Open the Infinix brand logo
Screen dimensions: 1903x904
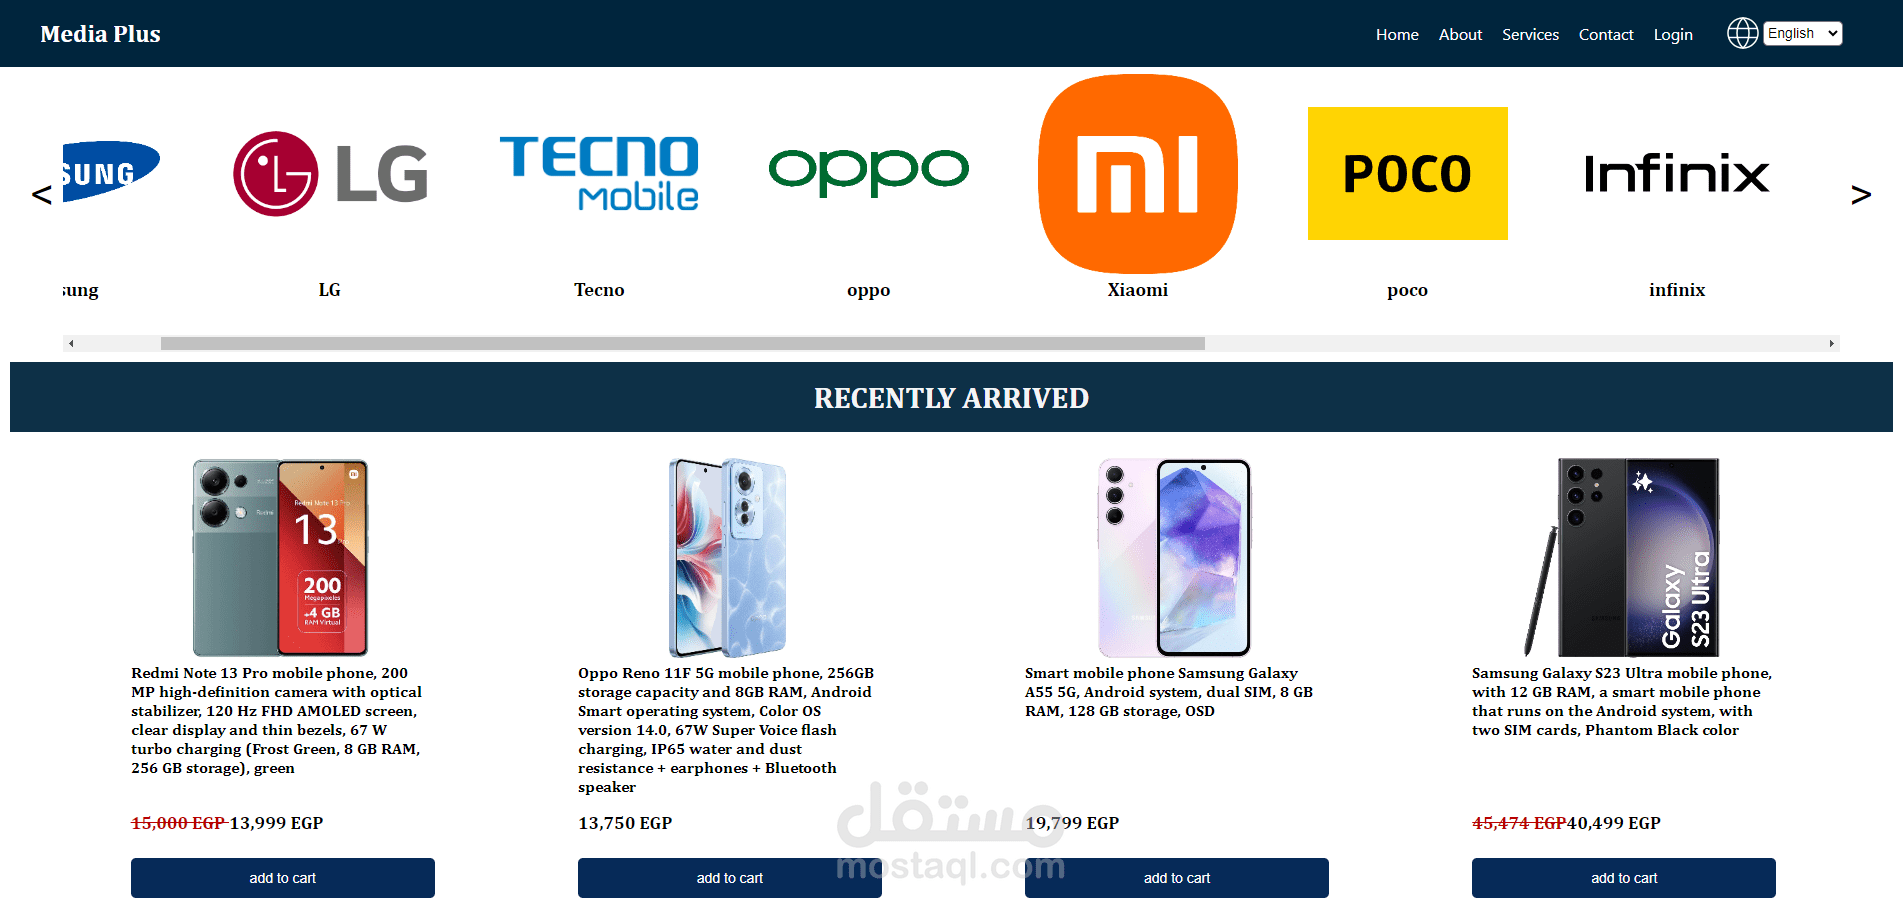1677,173
